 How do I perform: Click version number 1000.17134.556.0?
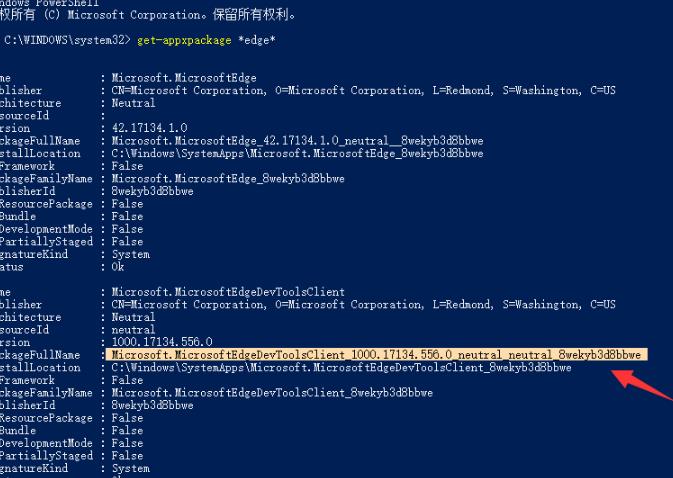(x=162, y=342)
